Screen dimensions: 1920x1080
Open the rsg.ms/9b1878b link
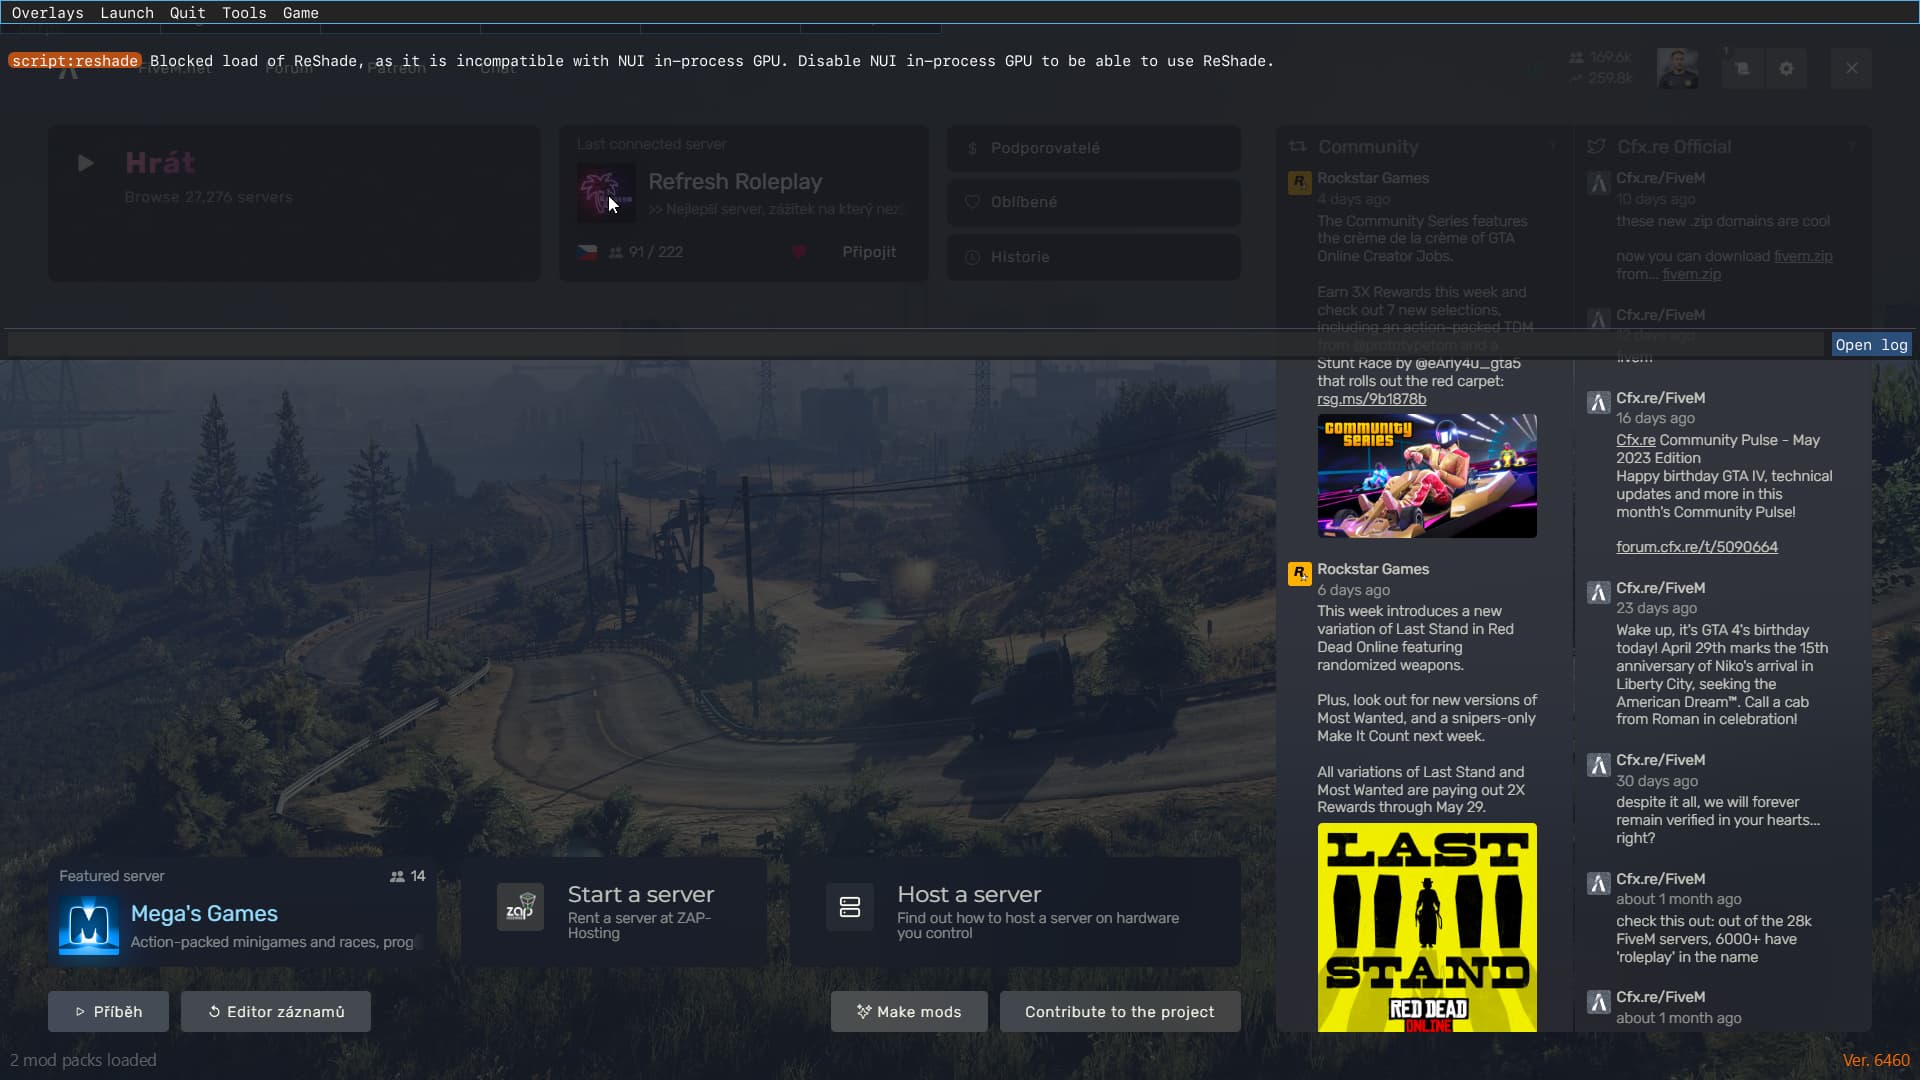1371,399
